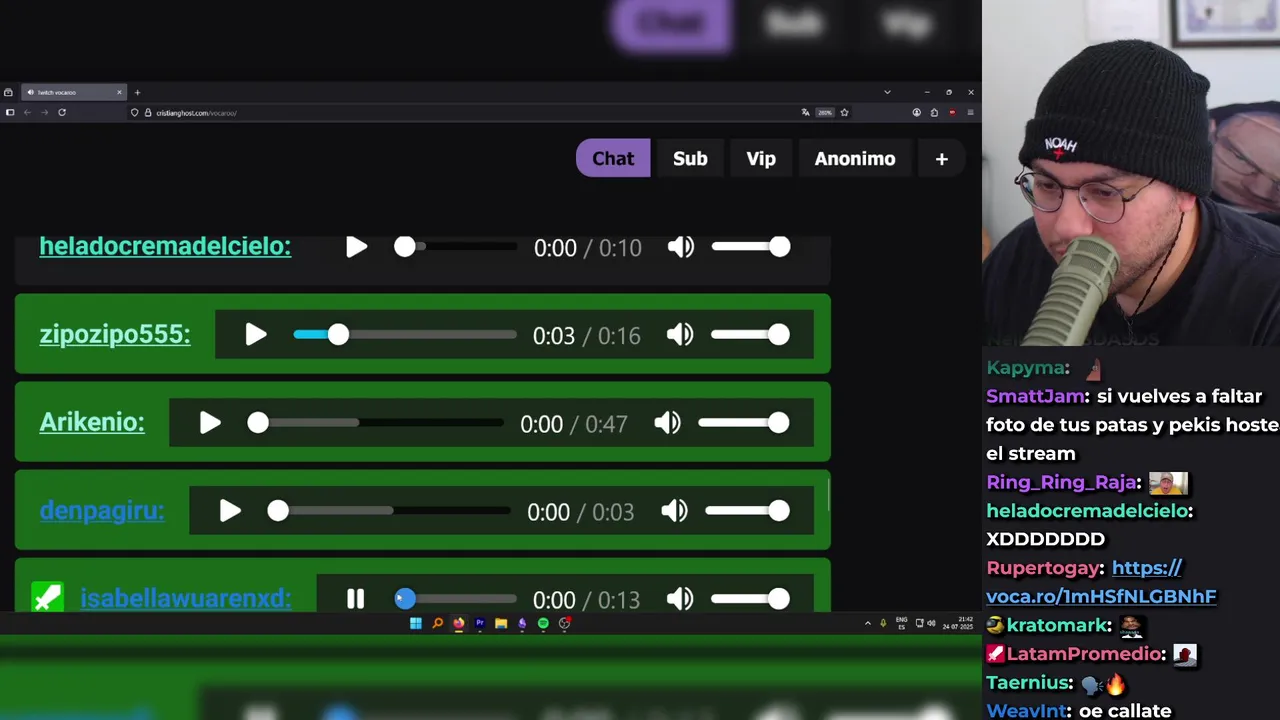Play denpagiru's audio clip
Screen dimensions: 1280x720
click(230, 511)
